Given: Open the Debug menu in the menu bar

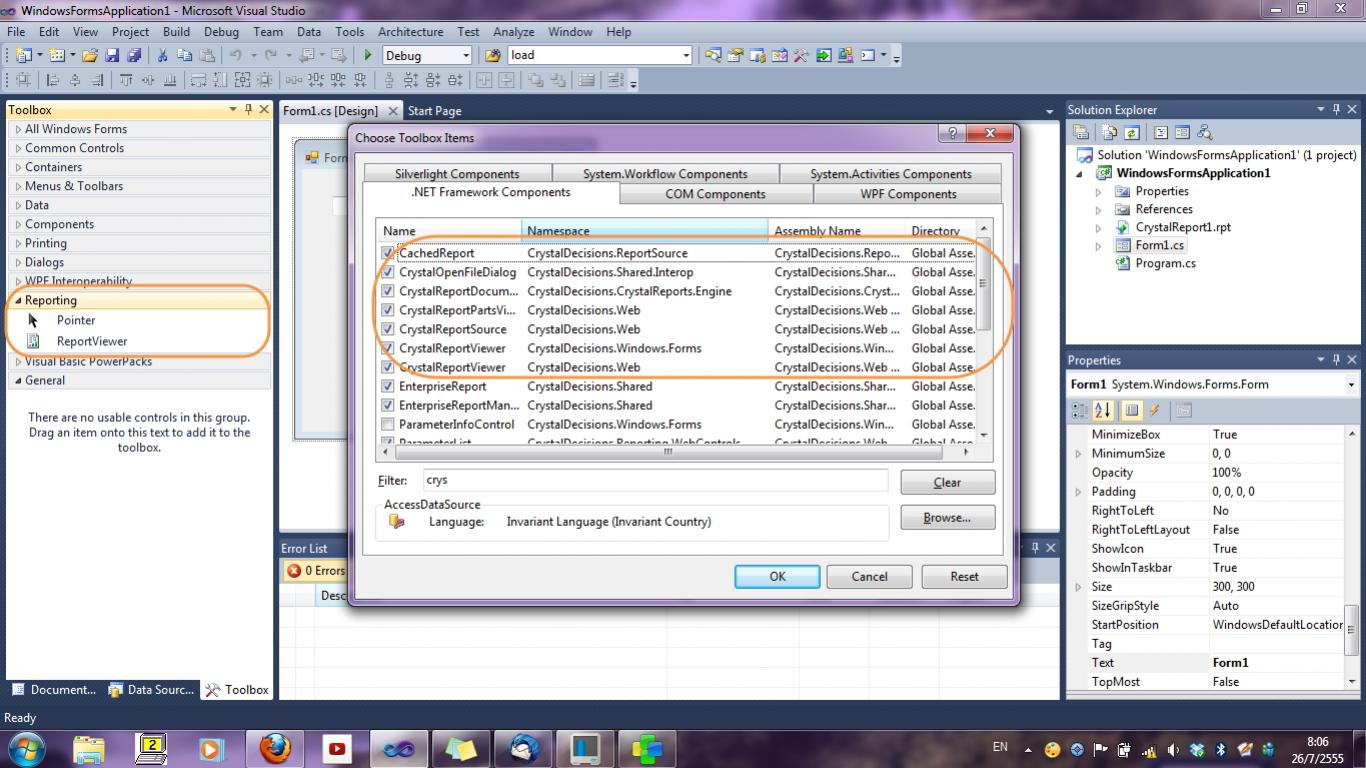Looking at the screenshot, I should coord(221,32).
